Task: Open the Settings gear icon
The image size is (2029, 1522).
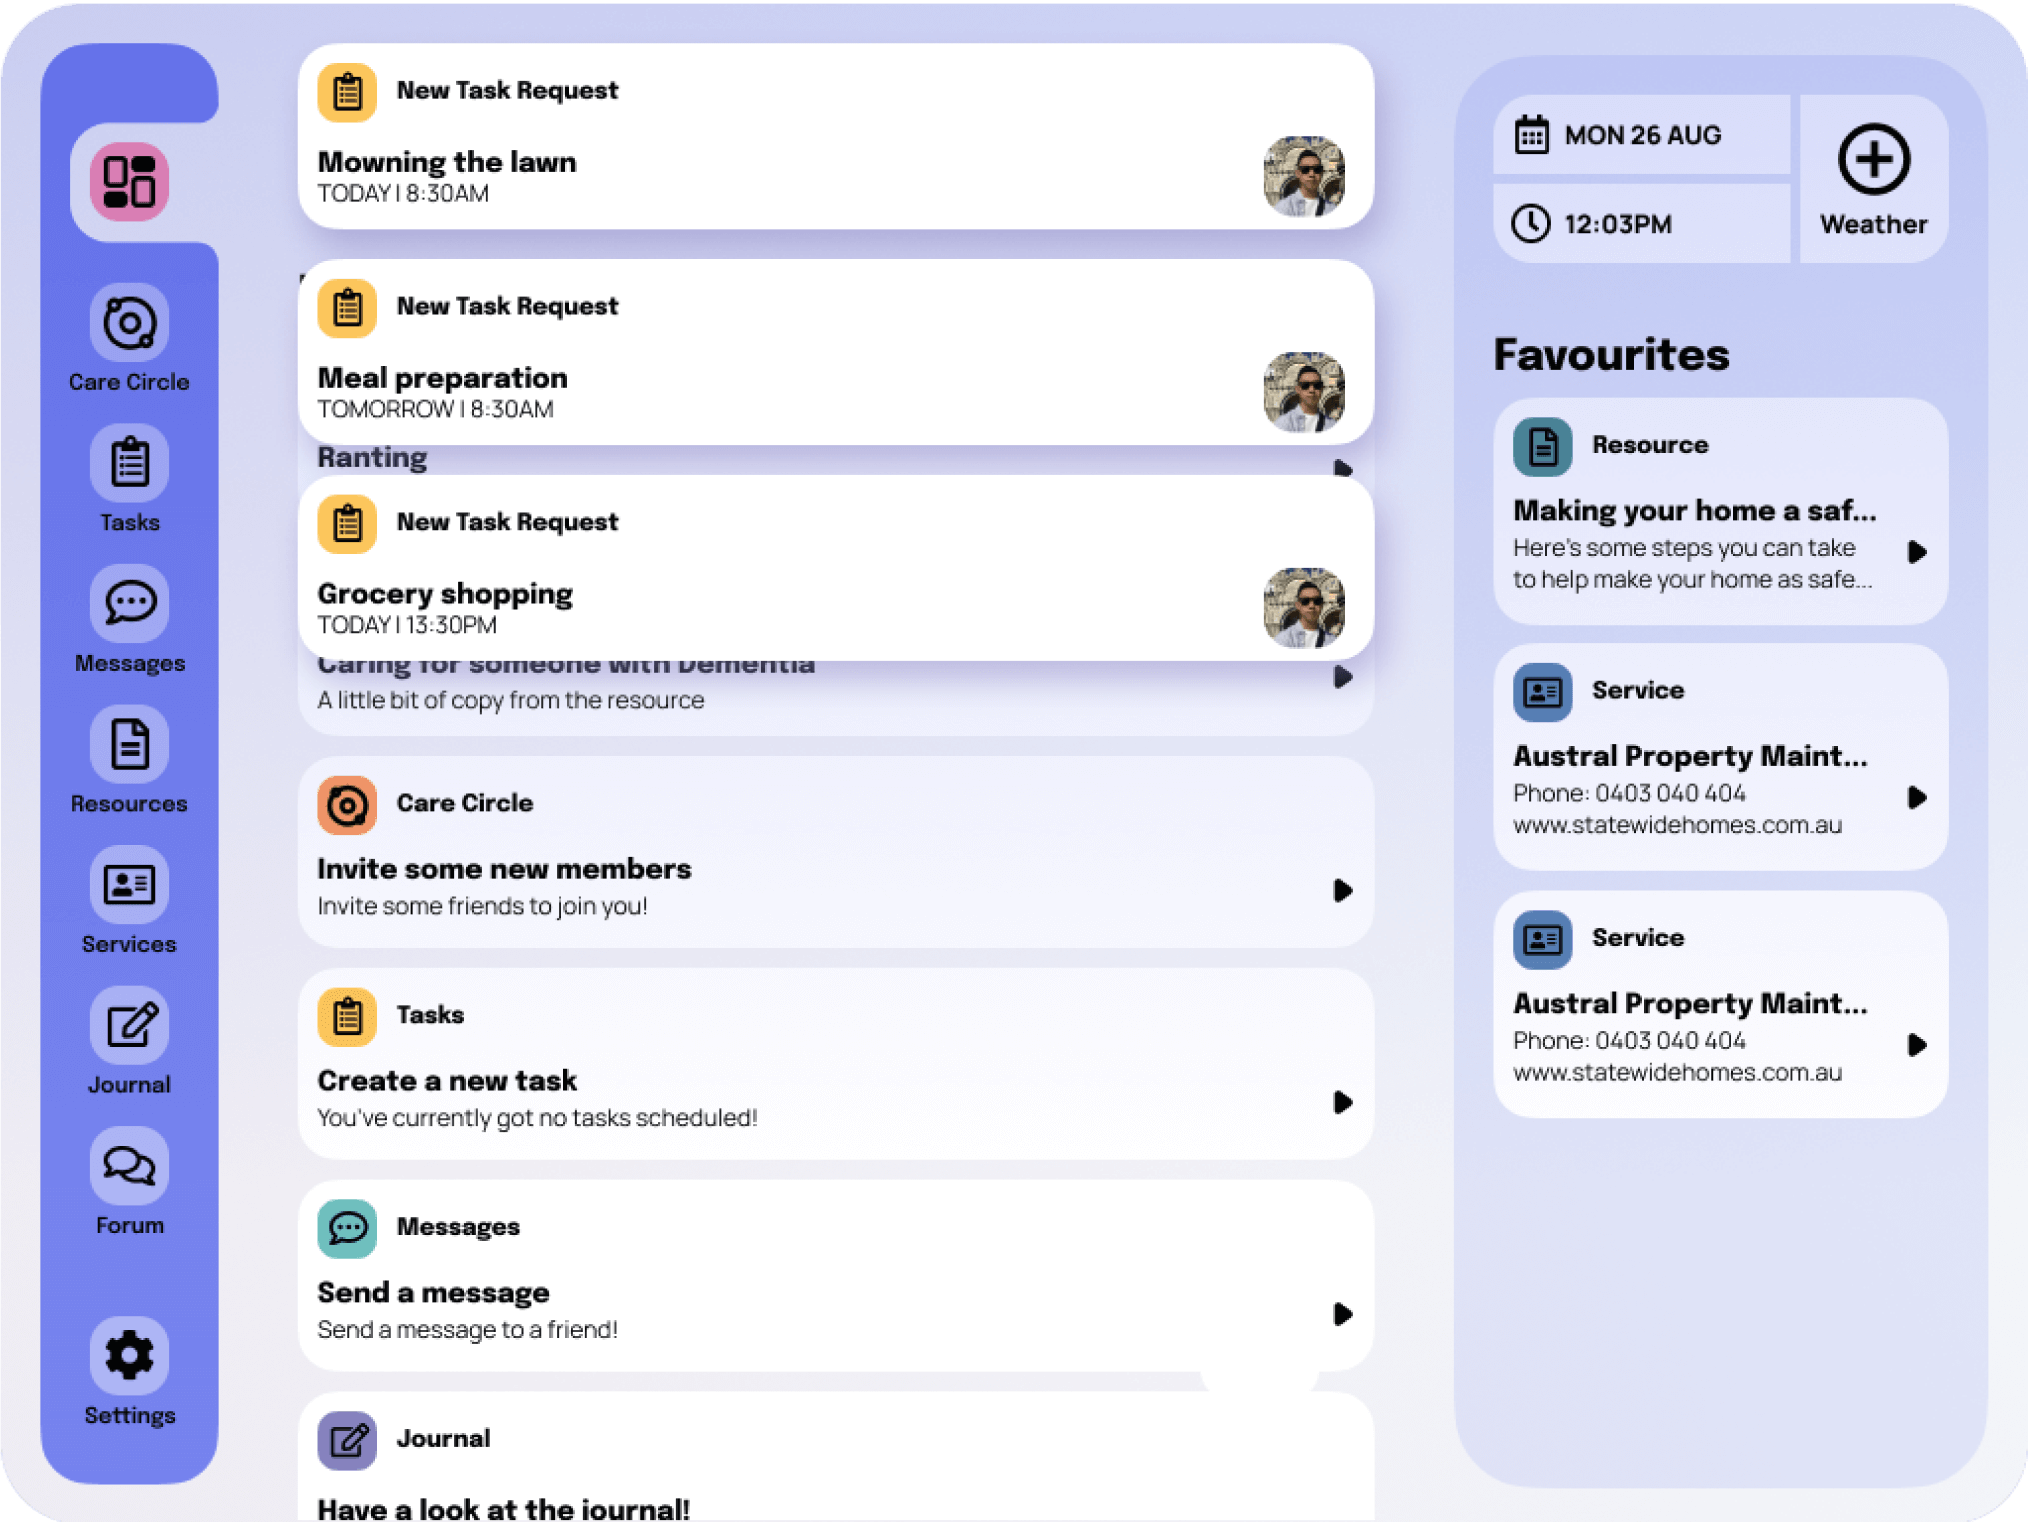Action: click(x=129, y=1357)
